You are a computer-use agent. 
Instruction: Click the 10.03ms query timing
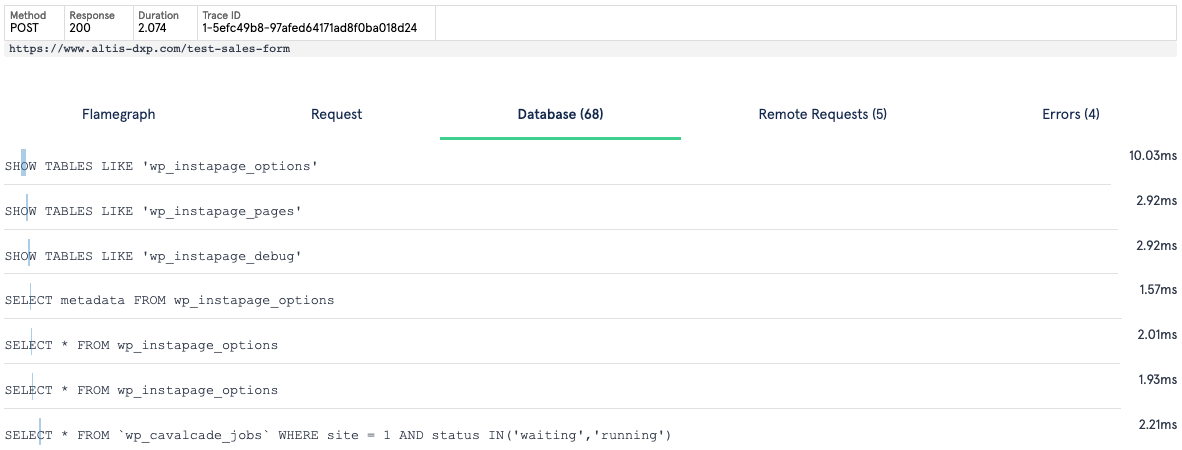tap(1153, 156)
